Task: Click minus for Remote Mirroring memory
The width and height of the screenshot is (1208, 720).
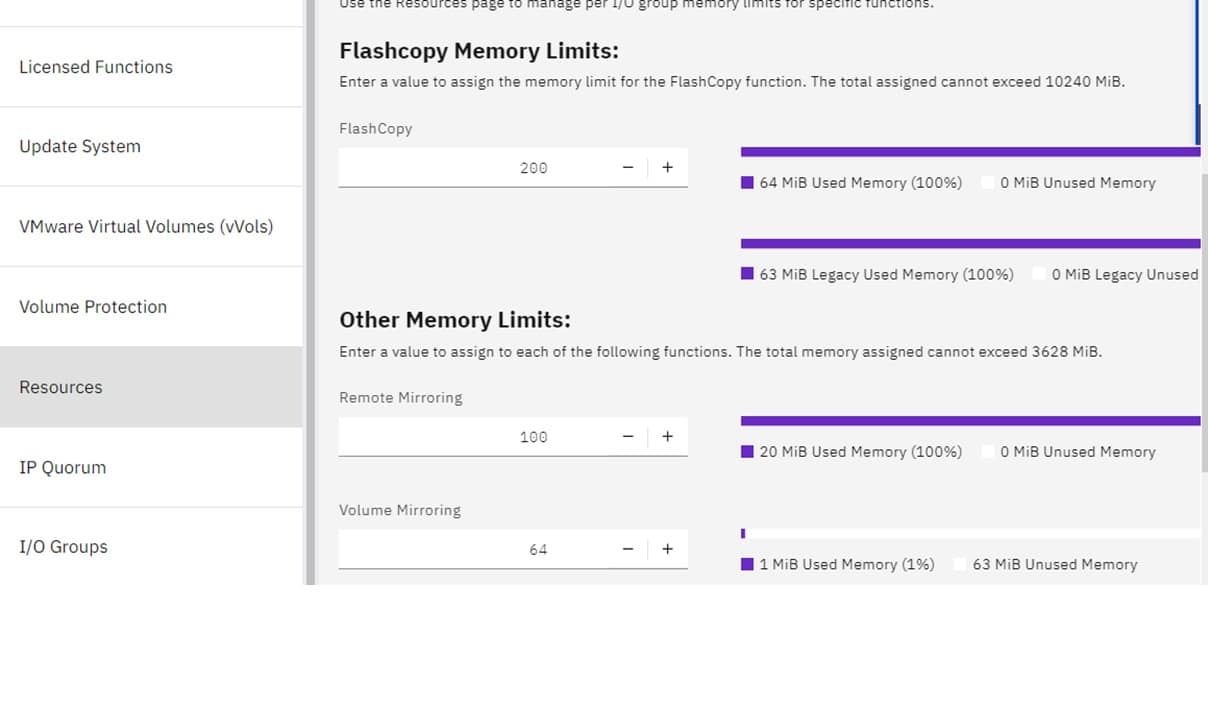Action: tap(628, 436)
